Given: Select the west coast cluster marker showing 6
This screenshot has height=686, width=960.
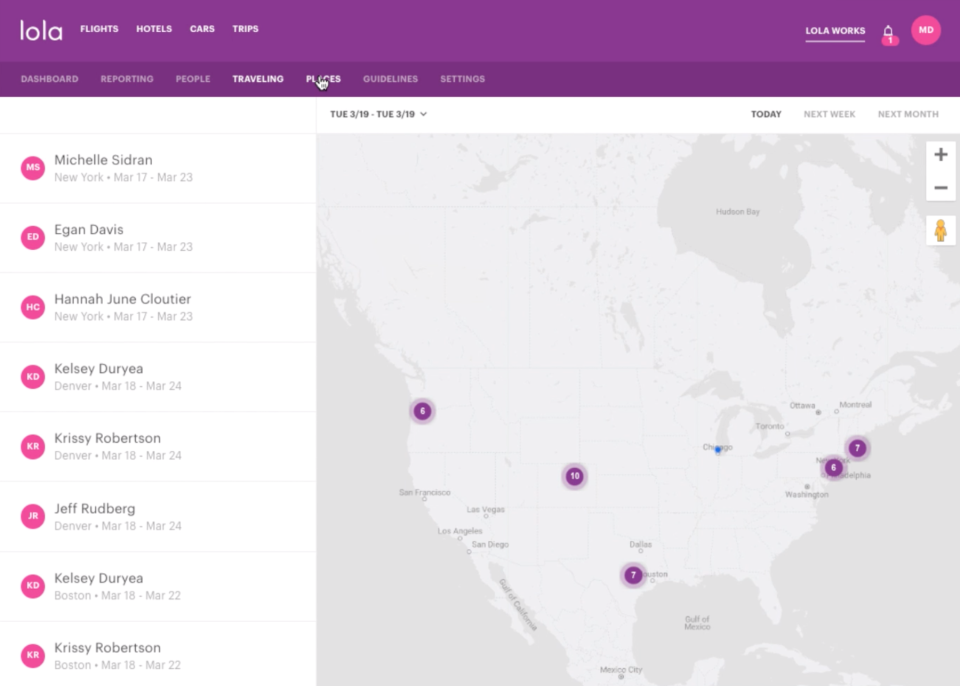Looking at the screenshot, I should (x=422, y=411).
